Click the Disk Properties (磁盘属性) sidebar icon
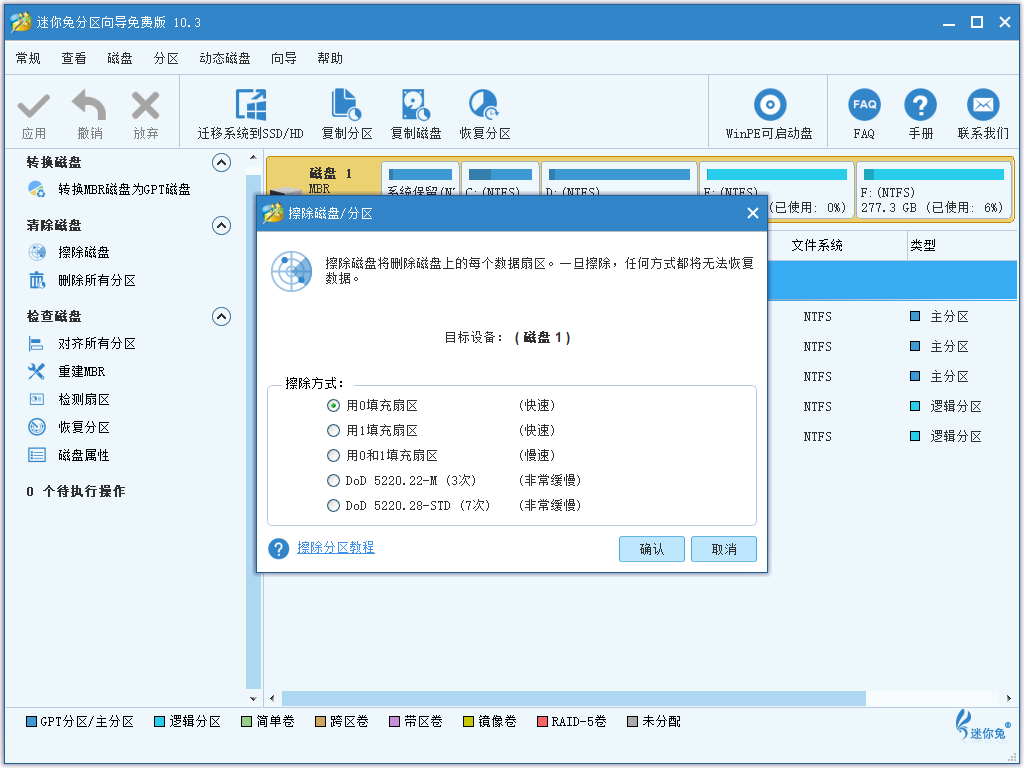Screen dimensions: 1024x768 pos(37,455)
